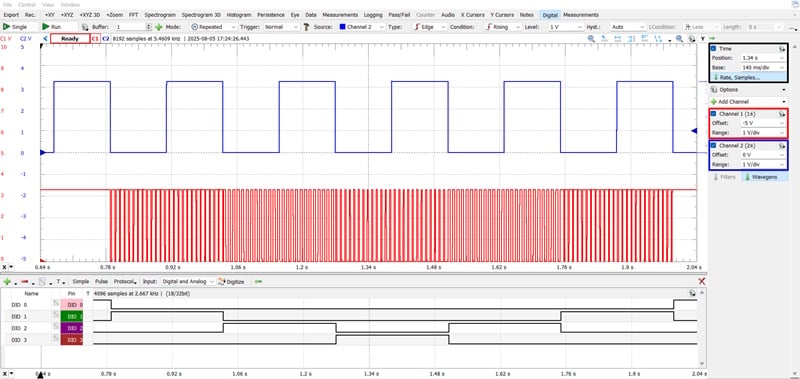Open Channel 2 gear settings

[781, 146]
